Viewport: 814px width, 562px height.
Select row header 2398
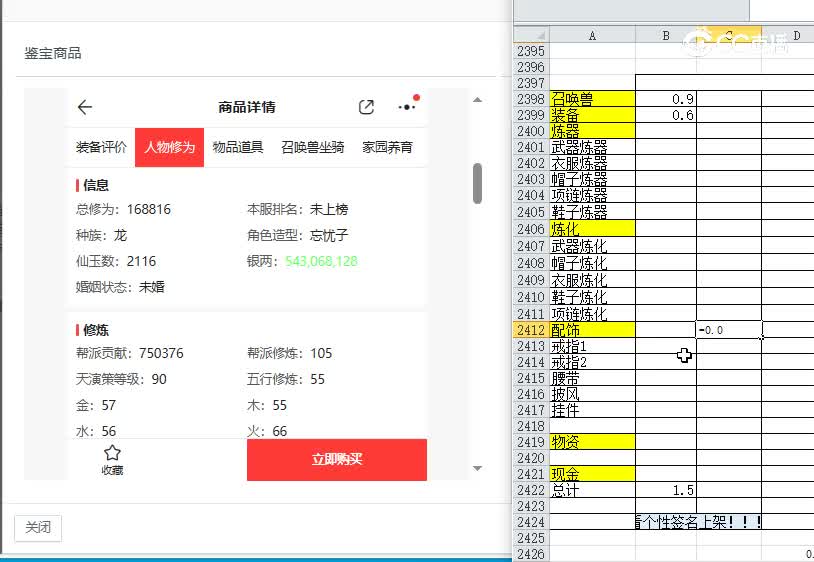[531, 99]
